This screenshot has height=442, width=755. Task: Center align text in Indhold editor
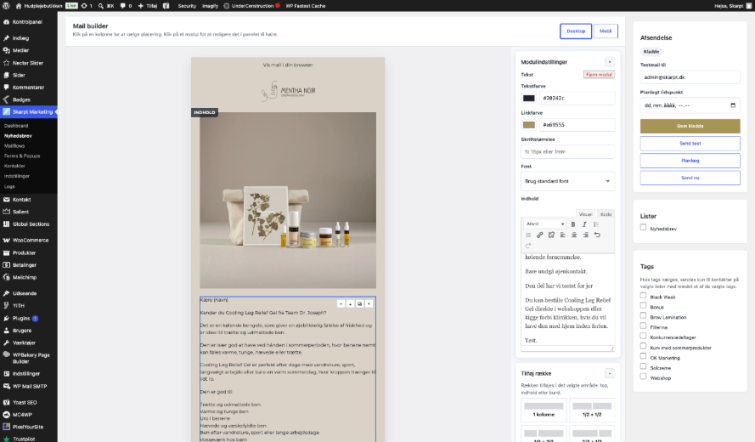click(x=574, y=235)
